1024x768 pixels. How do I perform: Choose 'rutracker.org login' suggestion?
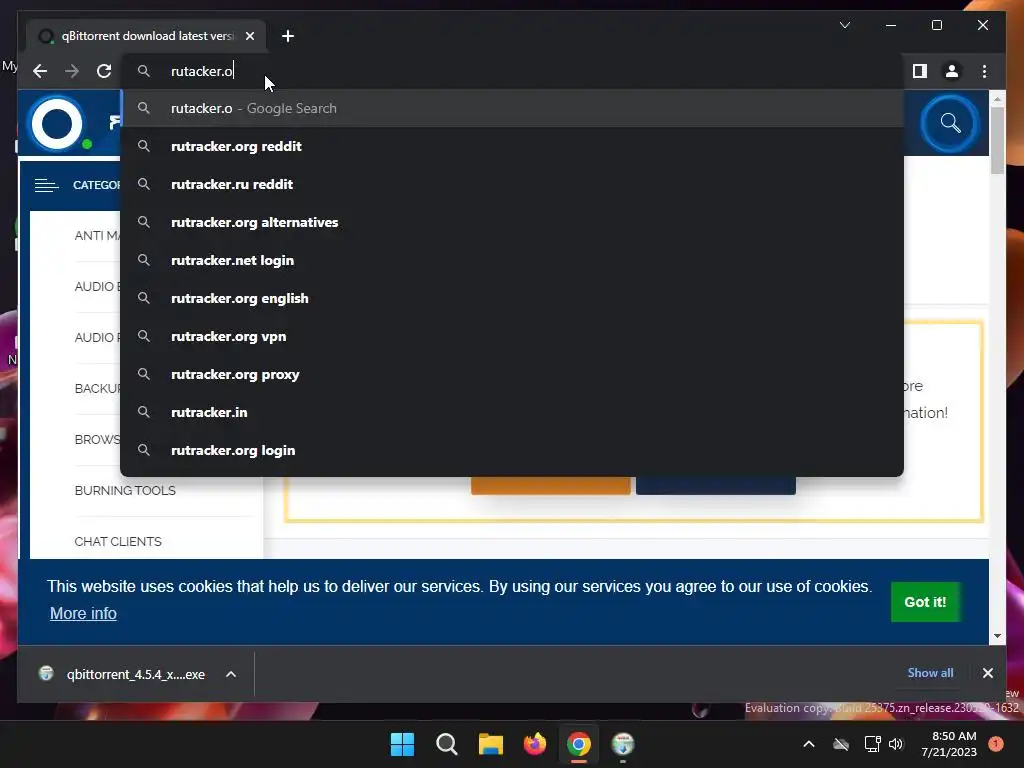512,450
